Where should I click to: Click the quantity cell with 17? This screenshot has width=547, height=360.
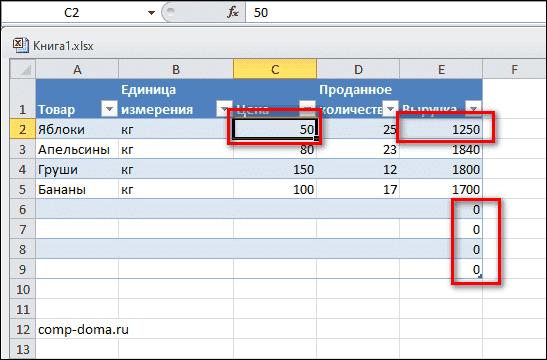pyautogui.click(x=358, y=189)
